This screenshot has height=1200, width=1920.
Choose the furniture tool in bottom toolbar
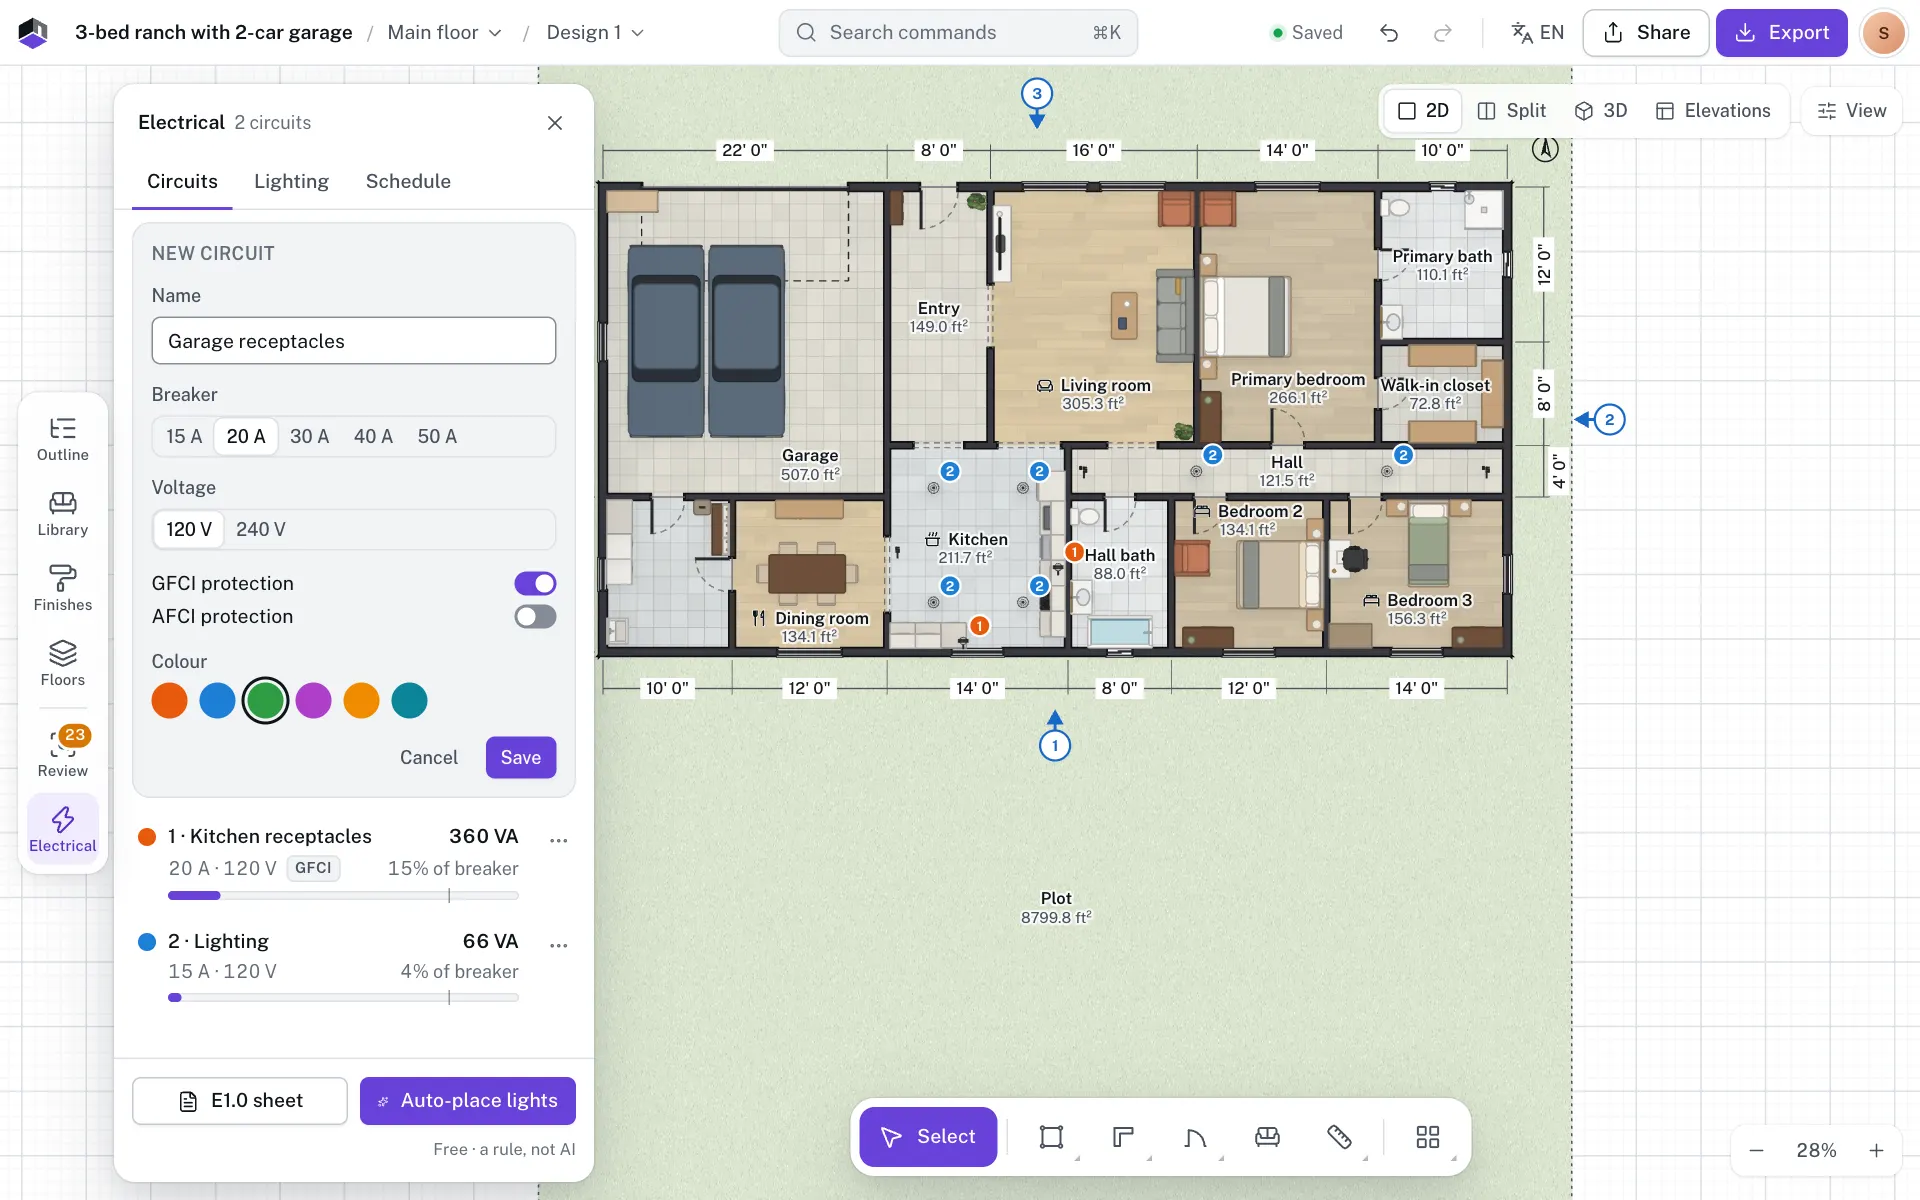(1267, 1137)
